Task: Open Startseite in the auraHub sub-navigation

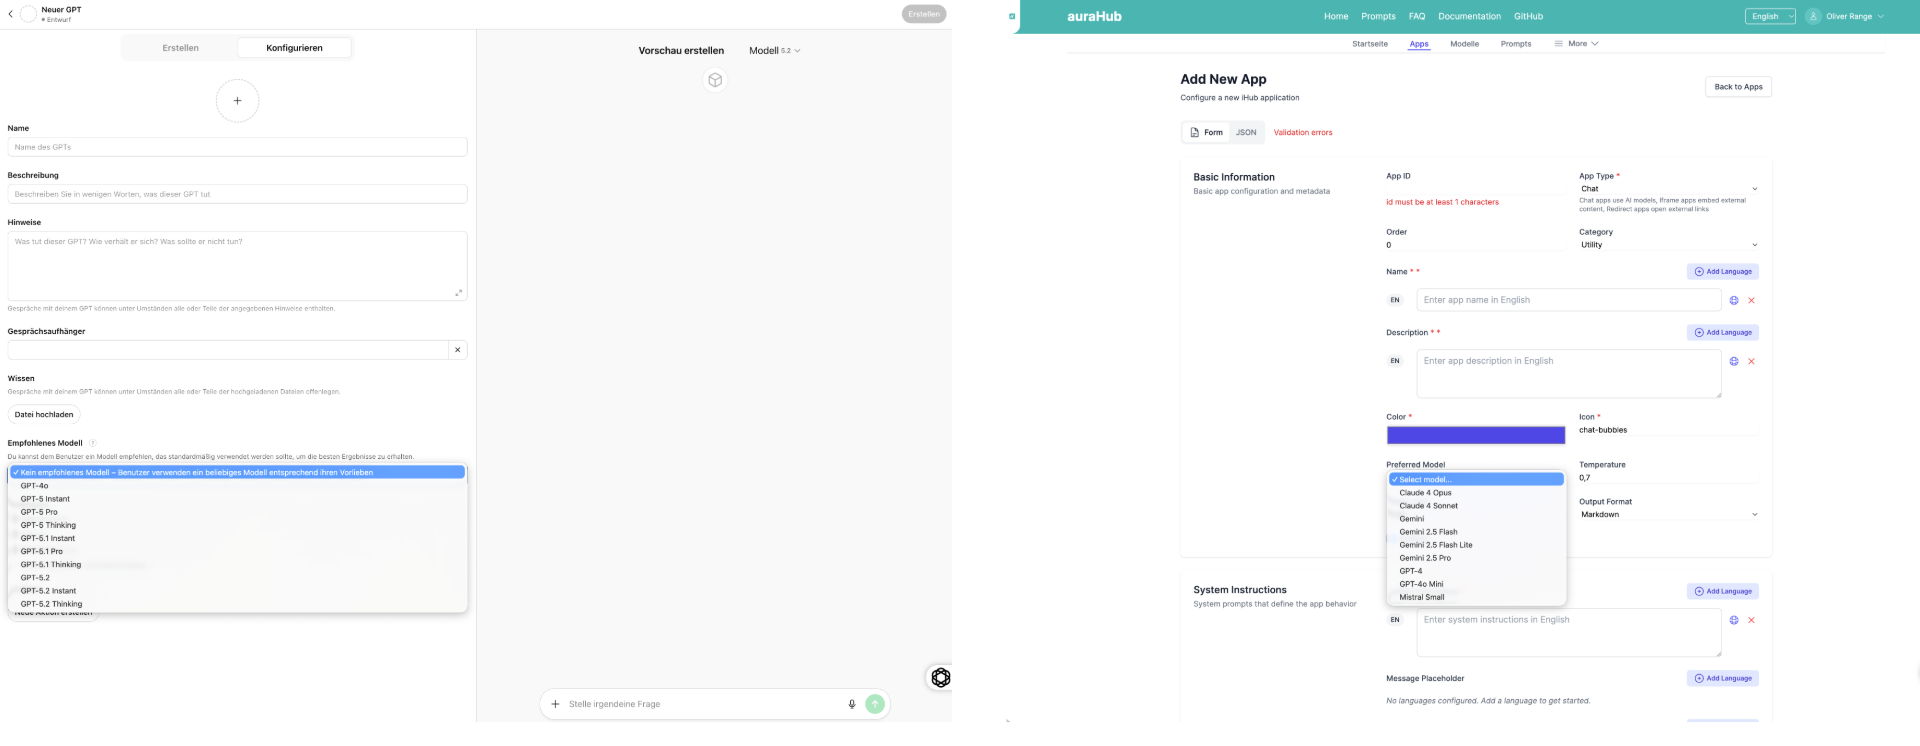Action: point(1370,44)
